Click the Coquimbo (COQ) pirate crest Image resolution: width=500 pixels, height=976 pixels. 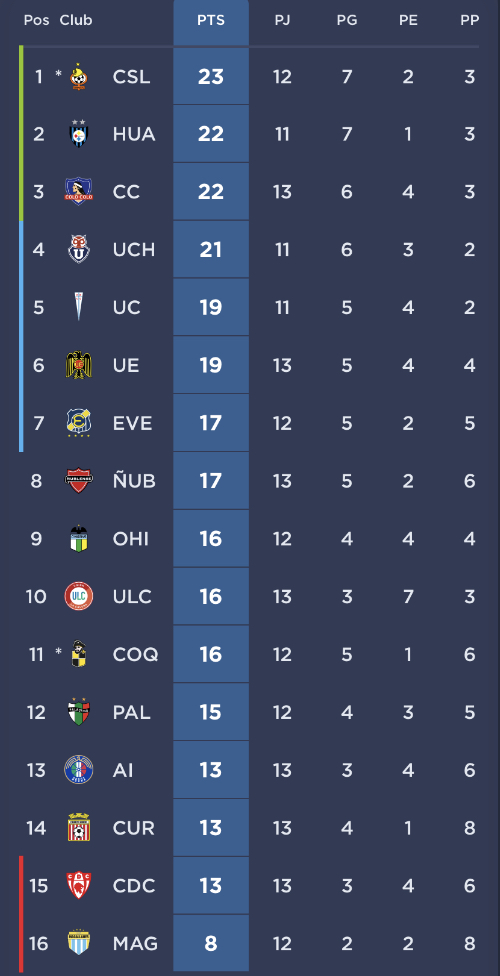coord(78,654)
